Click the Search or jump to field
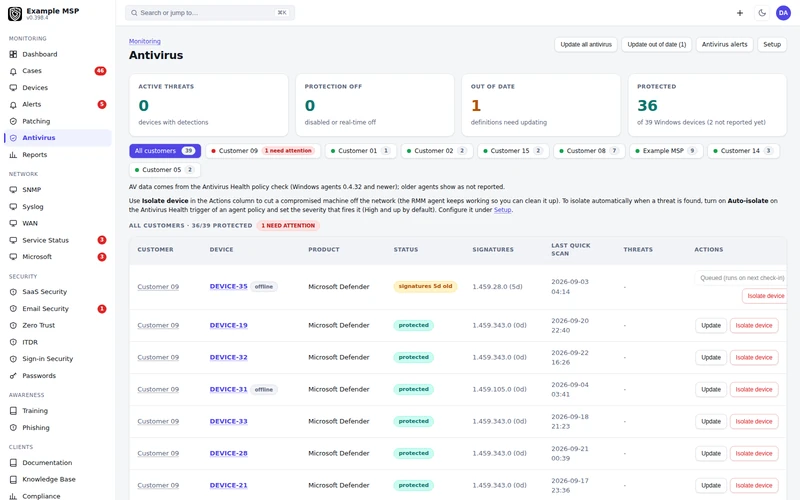The width and height of the screenshot is (800, 500). coord(210,13)
